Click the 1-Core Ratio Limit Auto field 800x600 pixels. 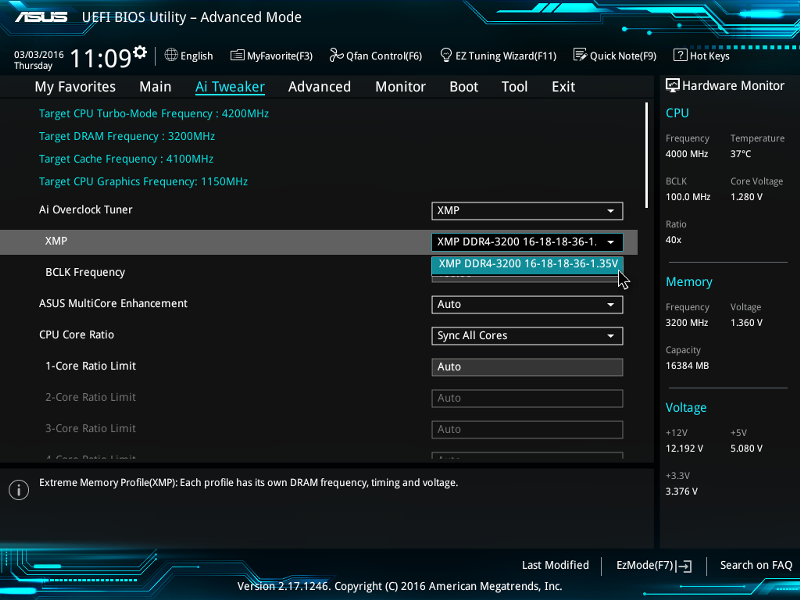coord(527,367)
